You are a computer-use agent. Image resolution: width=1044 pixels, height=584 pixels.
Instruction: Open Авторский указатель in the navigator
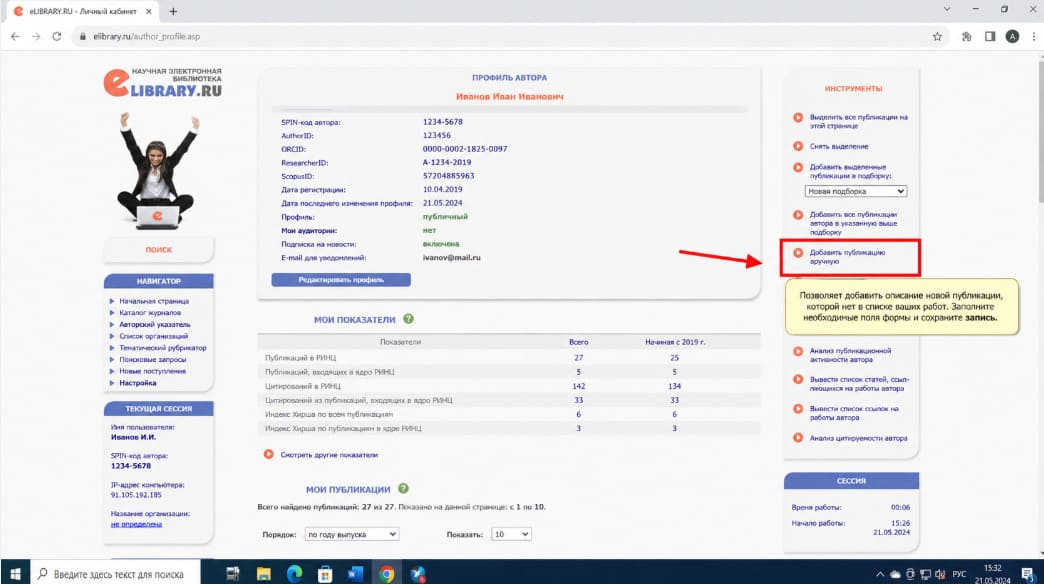pos(154,324)
